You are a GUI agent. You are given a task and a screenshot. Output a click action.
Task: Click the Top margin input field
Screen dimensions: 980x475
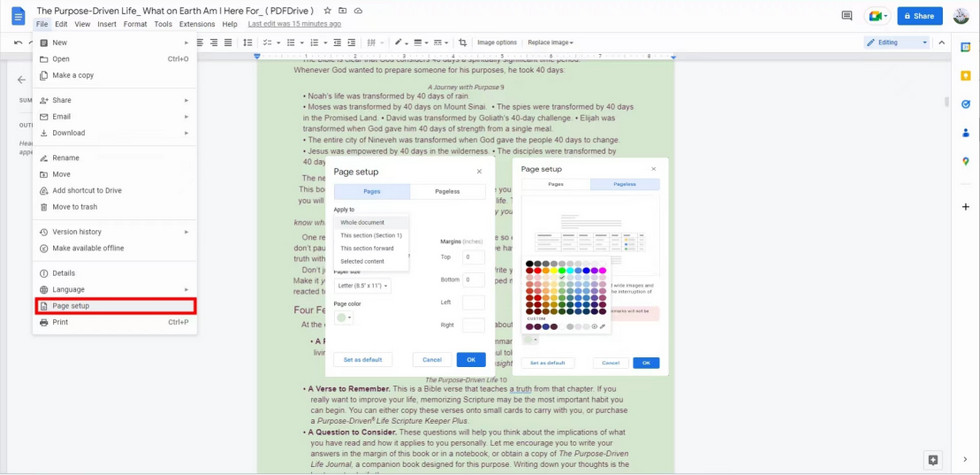coord(474,257)
